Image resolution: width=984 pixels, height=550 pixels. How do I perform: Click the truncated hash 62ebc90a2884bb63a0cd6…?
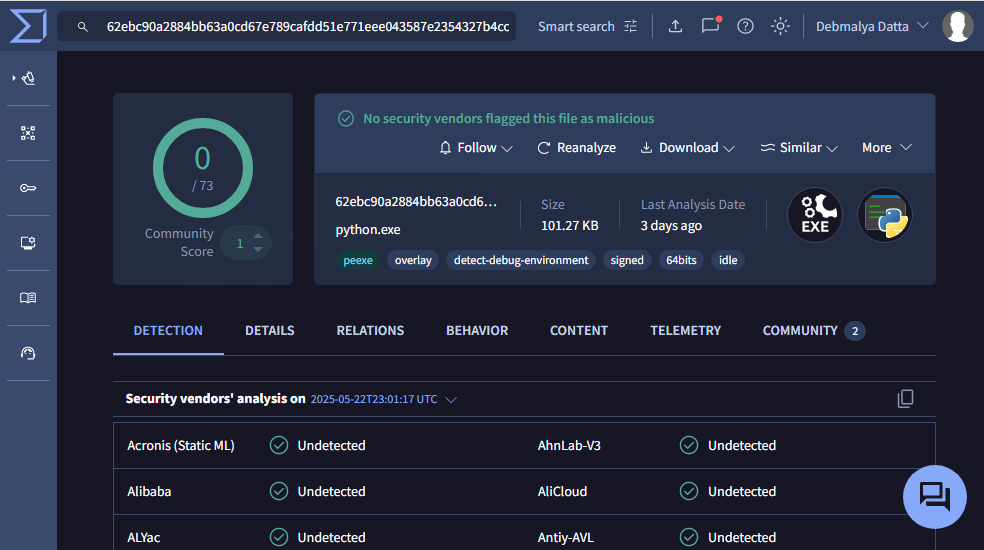point(416,202)
